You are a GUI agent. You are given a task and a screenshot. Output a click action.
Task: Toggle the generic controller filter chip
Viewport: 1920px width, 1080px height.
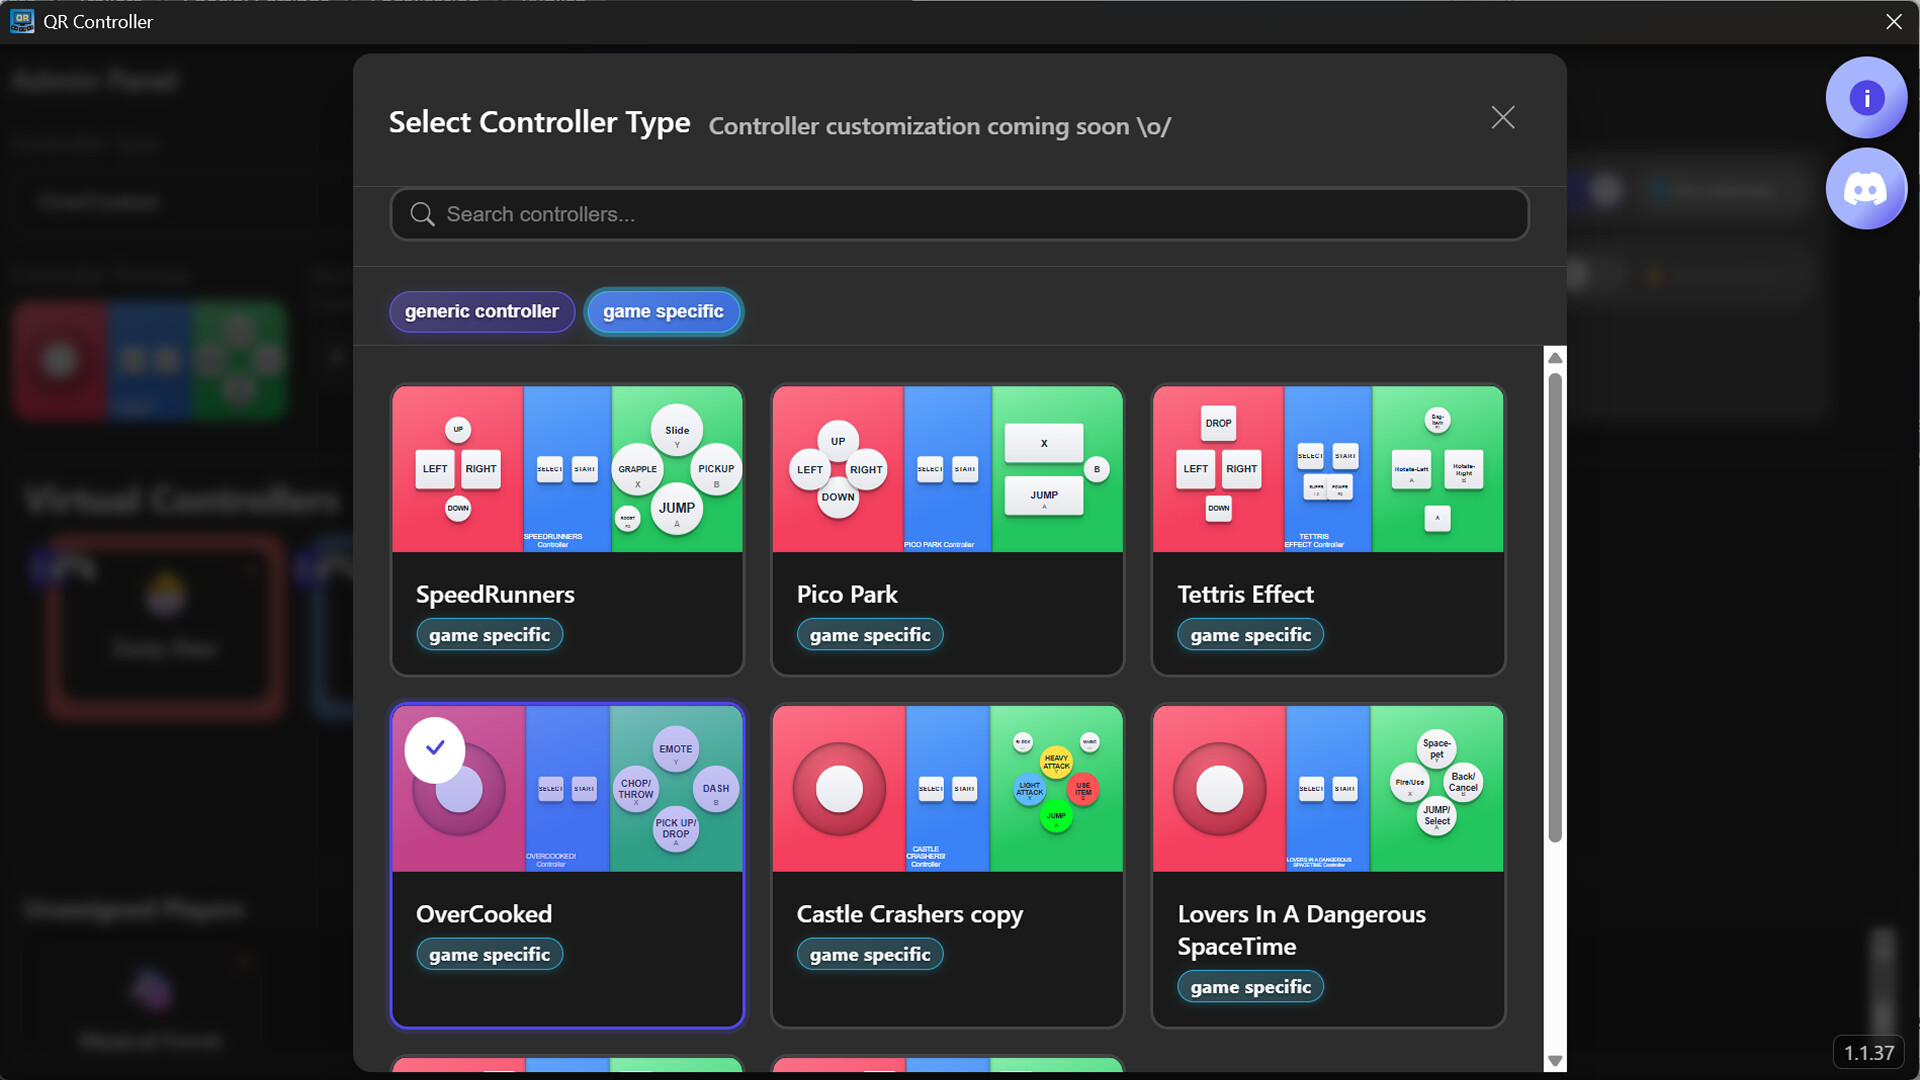[481, 312]
